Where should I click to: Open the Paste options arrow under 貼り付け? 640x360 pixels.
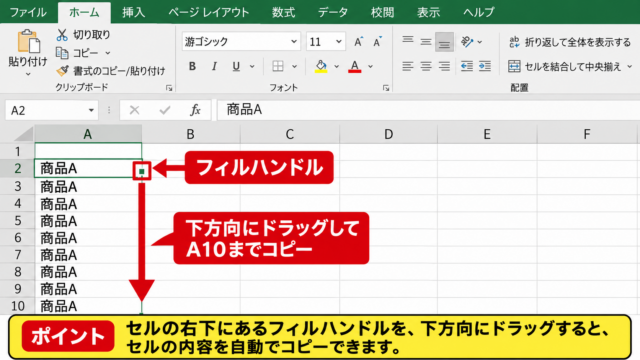(28, 74)
